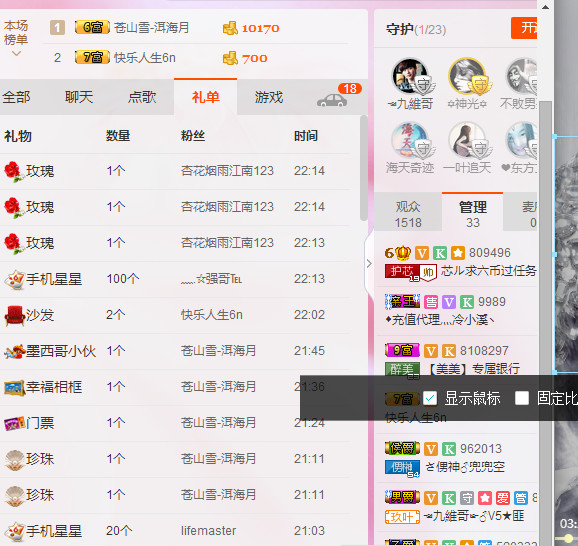Click the gift list vertical scrollbar

click(x=363, y=168)
